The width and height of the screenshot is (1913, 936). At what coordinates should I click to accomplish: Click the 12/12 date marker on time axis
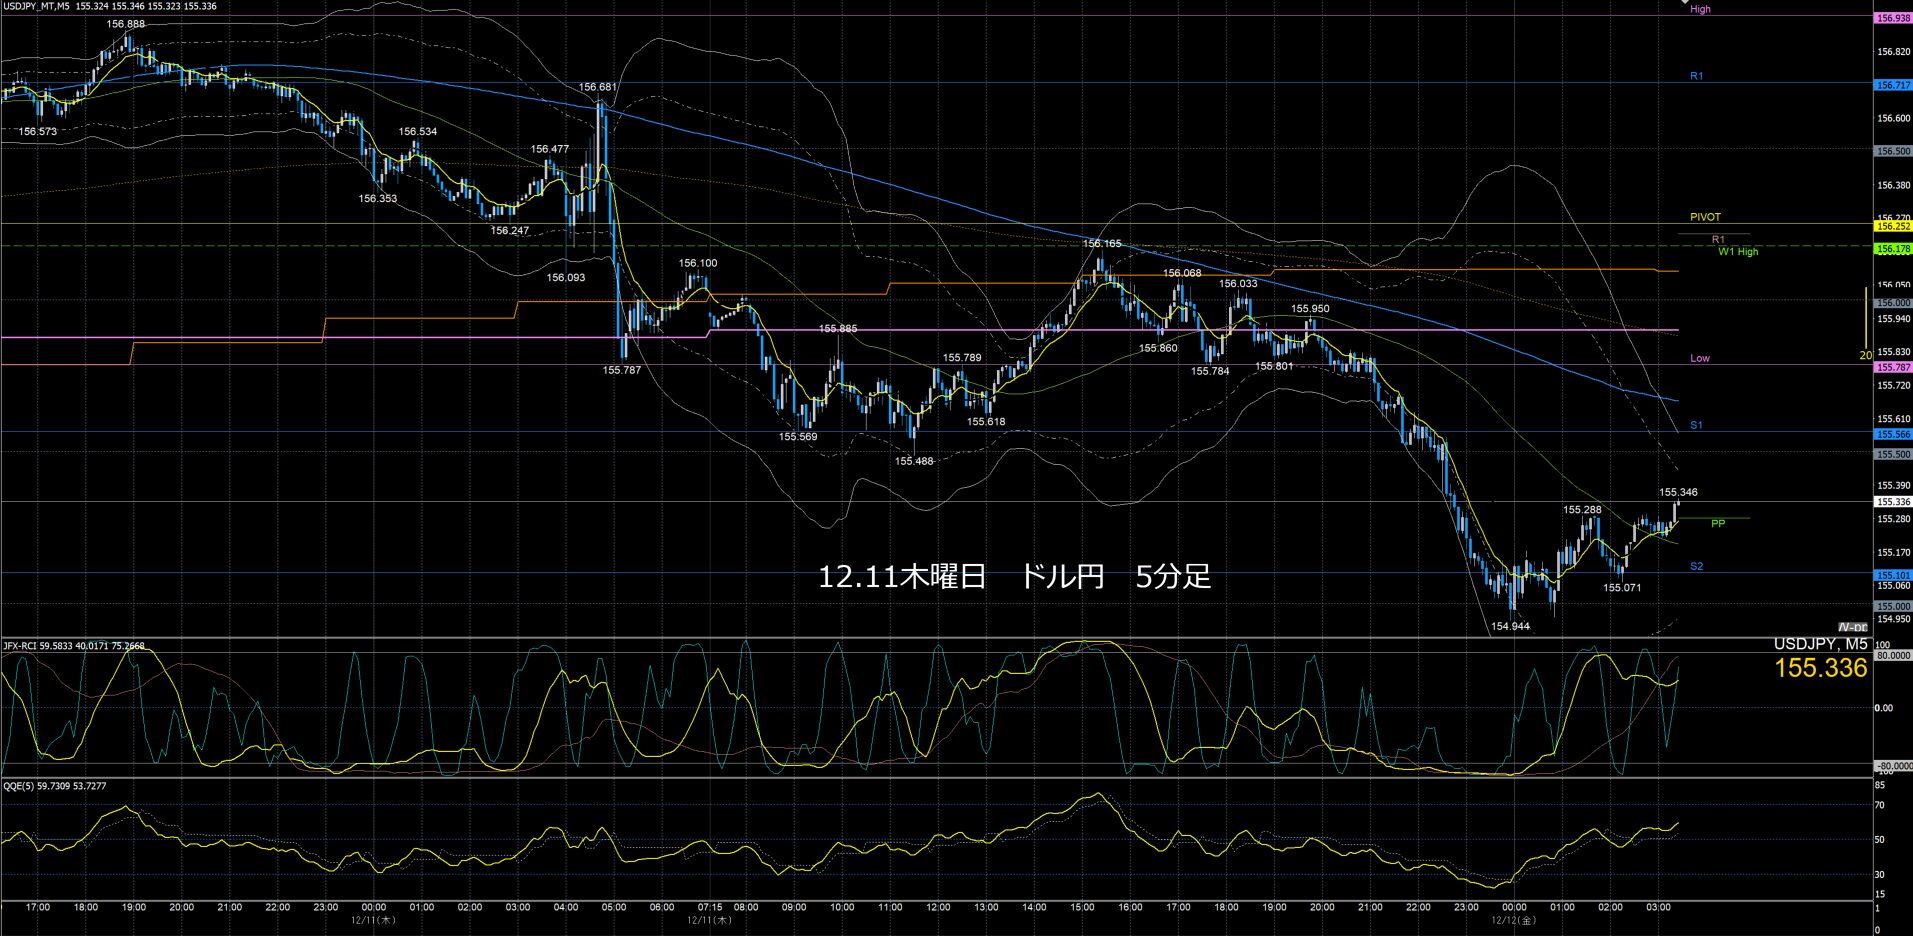pos(1513,920)
